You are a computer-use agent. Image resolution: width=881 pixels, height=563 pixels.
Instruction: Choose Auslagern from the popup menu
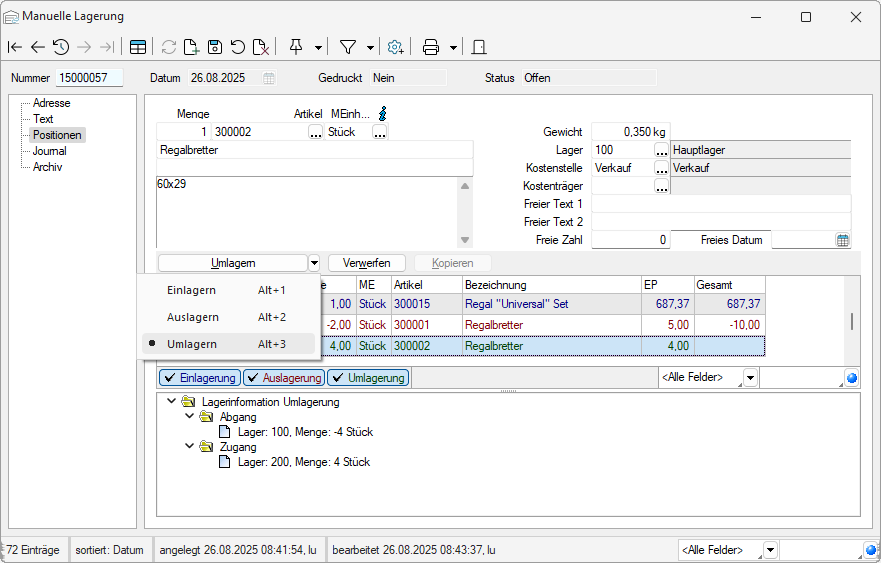point(191,317)
